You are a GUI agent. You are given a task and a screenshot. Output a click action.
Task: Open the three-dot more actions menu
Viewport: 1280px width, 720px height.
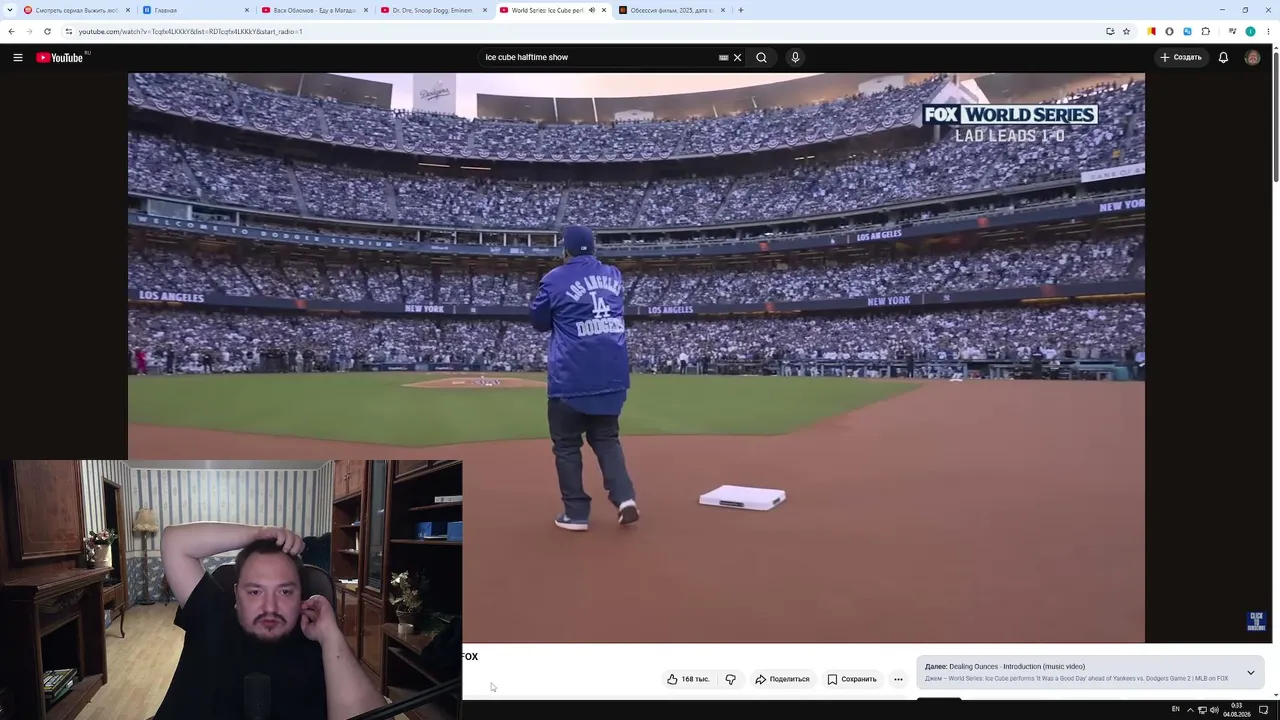click(x=898, y=679)
